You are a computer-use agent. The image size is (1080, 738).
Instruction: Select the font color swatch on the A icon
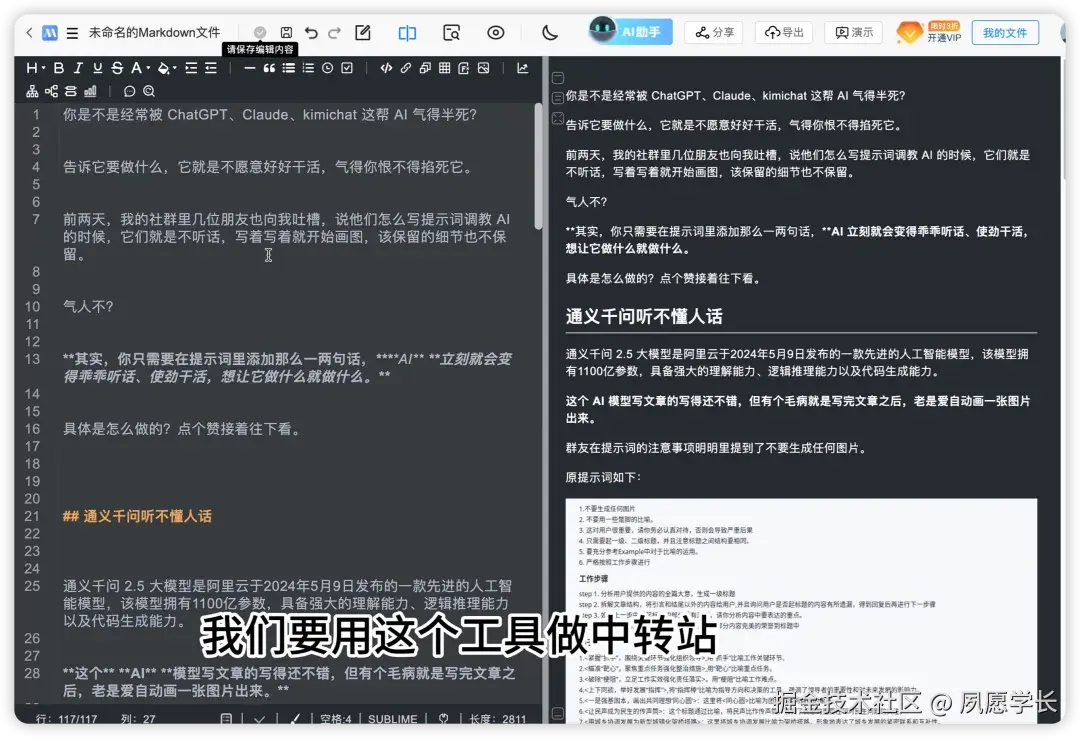(x=134, y=68)
